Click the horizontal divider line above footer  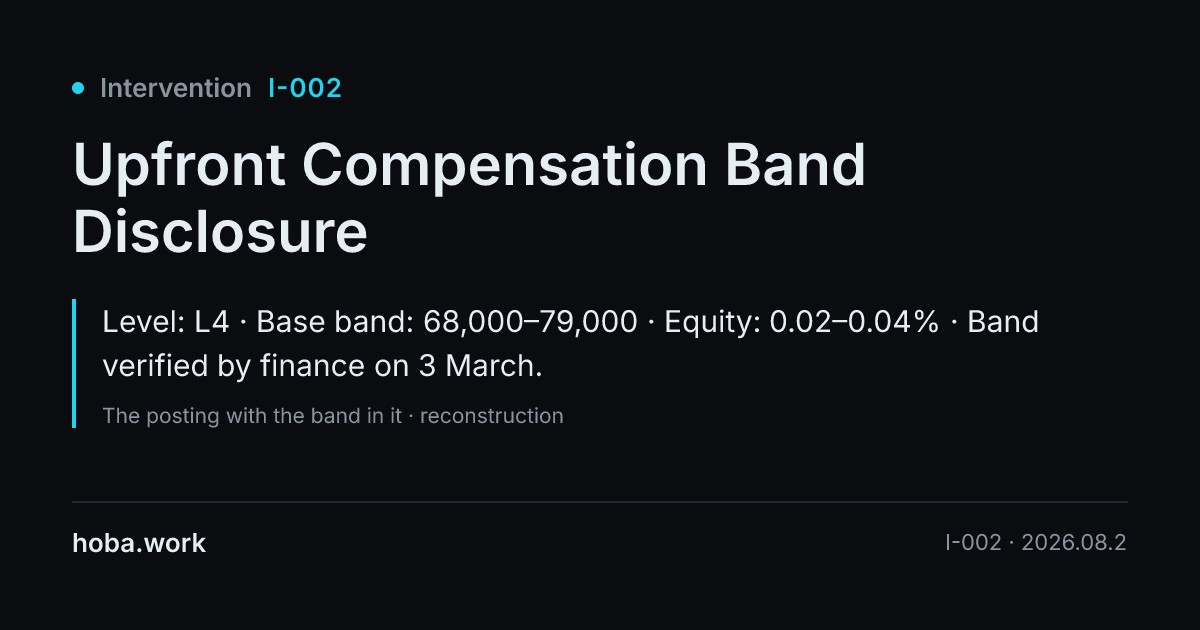(600, 501)
